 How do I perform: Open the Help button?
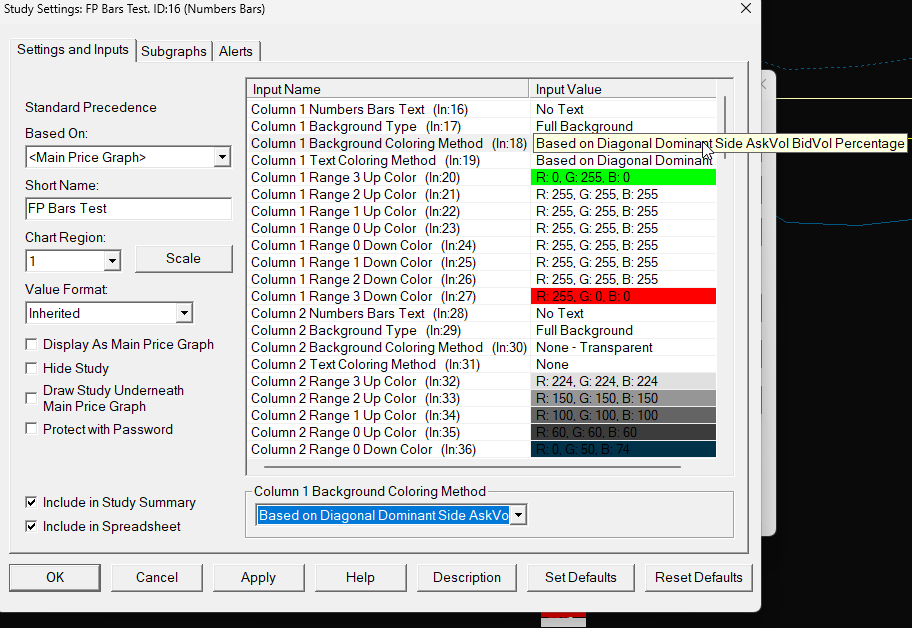coord(361,577)
